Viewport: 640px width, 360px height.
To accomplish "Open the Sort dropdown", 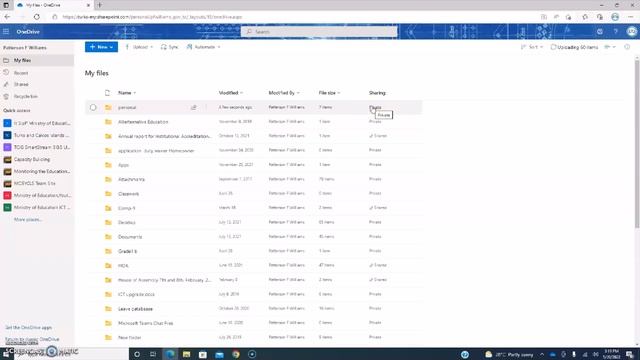I will point(532,47).
